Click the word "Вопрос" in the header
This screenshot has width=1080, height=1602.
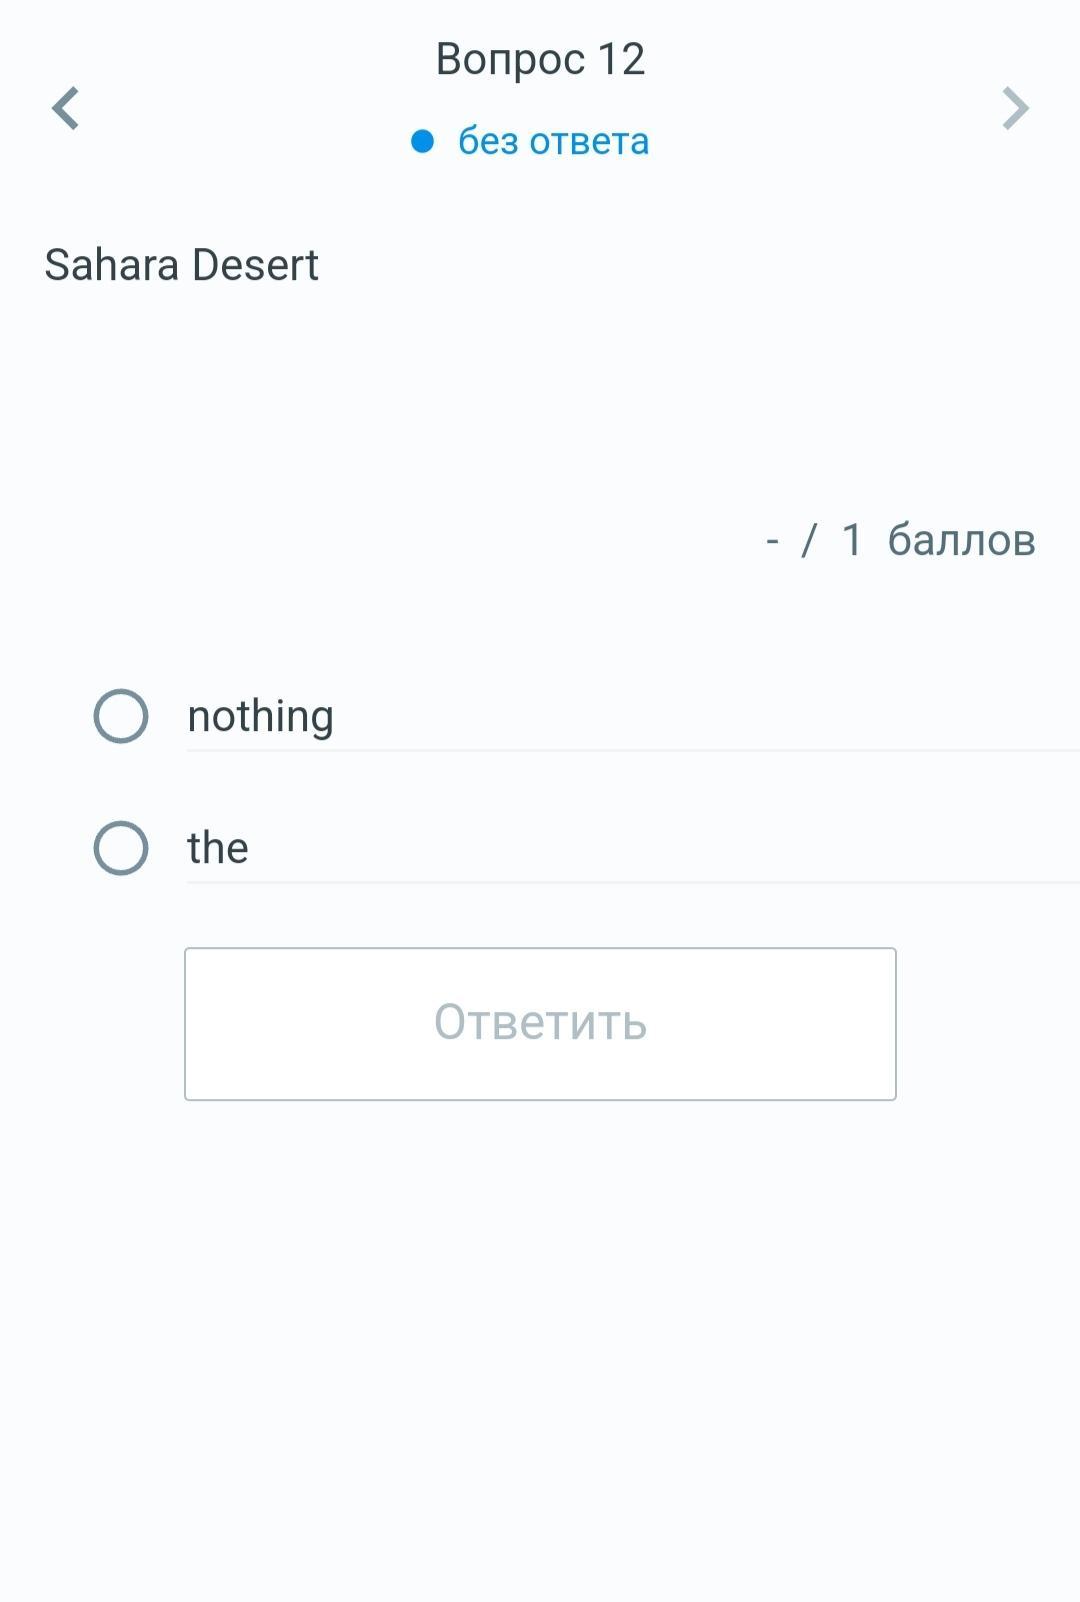(x=510, y=59)
